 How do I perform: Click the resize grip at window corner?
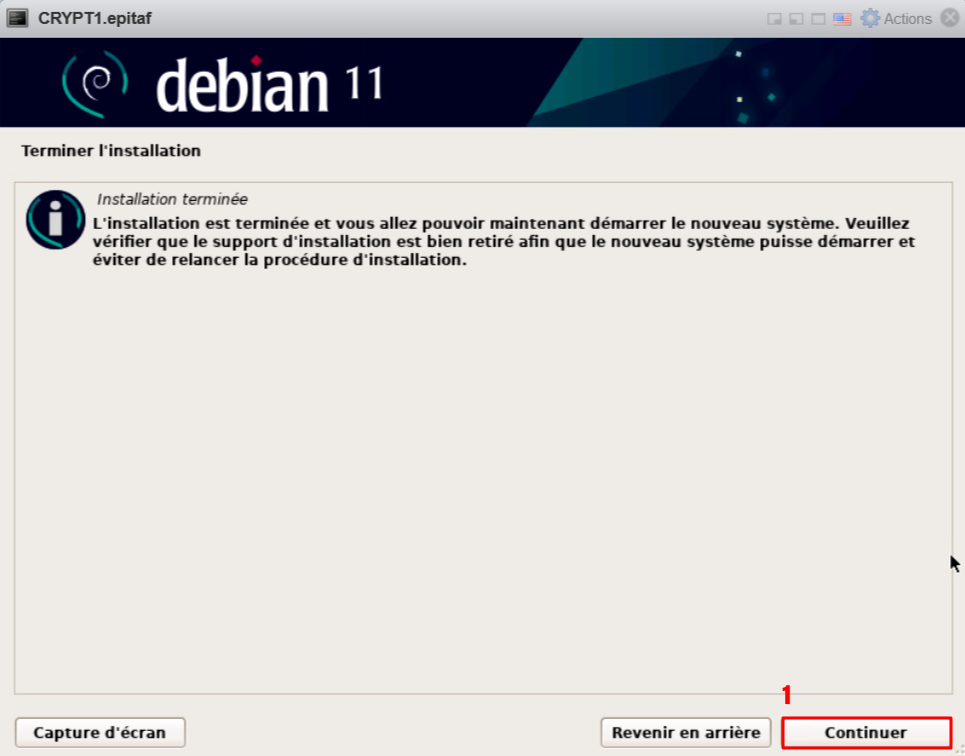pos(957,748)
